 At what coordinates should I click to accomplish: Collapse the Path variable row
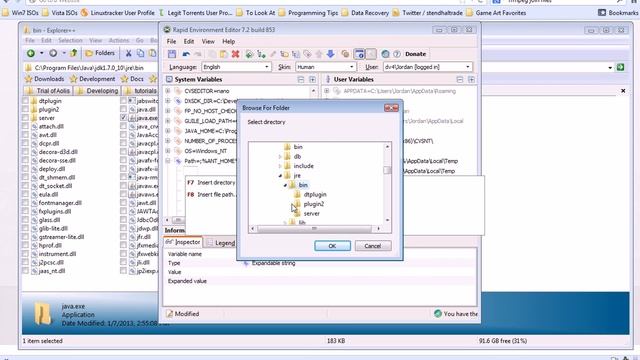(x=168, y=161)
